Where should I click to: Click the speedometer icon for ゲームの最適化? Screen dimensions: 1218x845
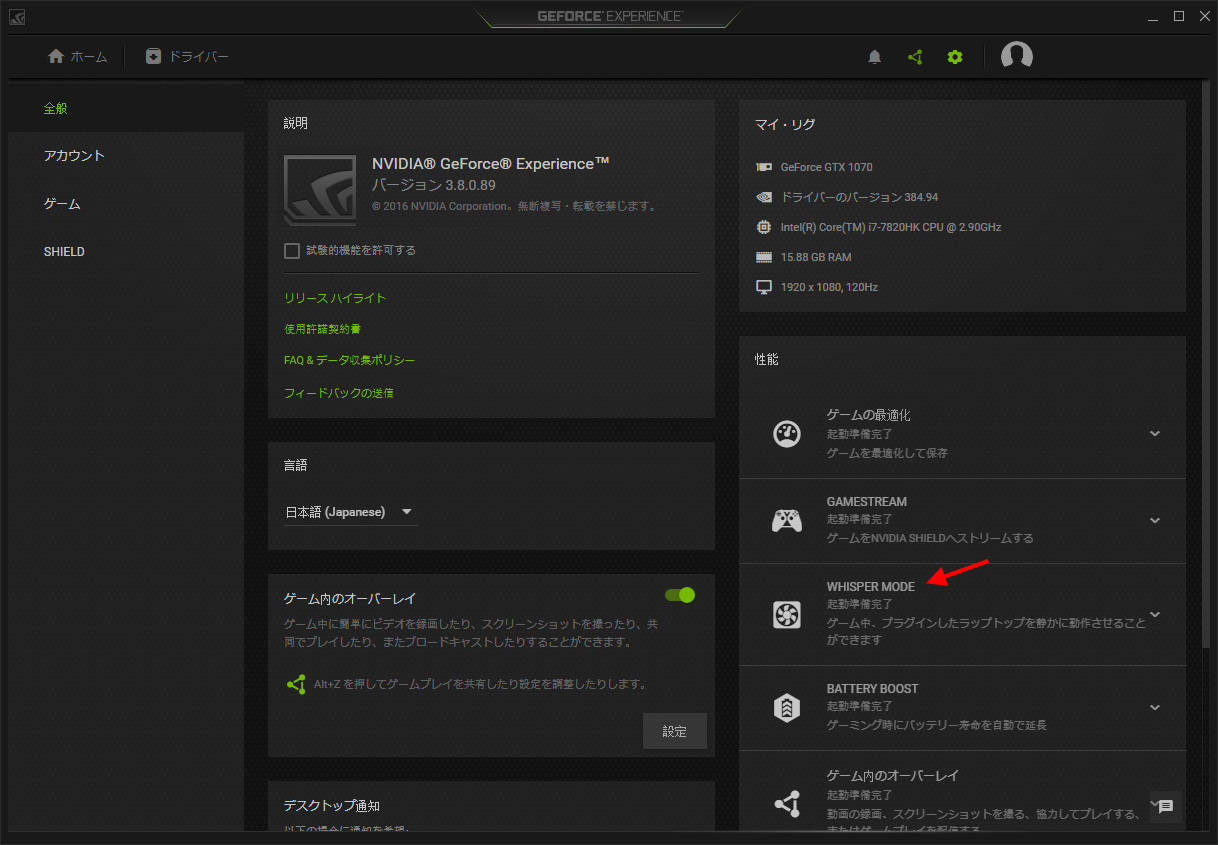pos(787,434)
